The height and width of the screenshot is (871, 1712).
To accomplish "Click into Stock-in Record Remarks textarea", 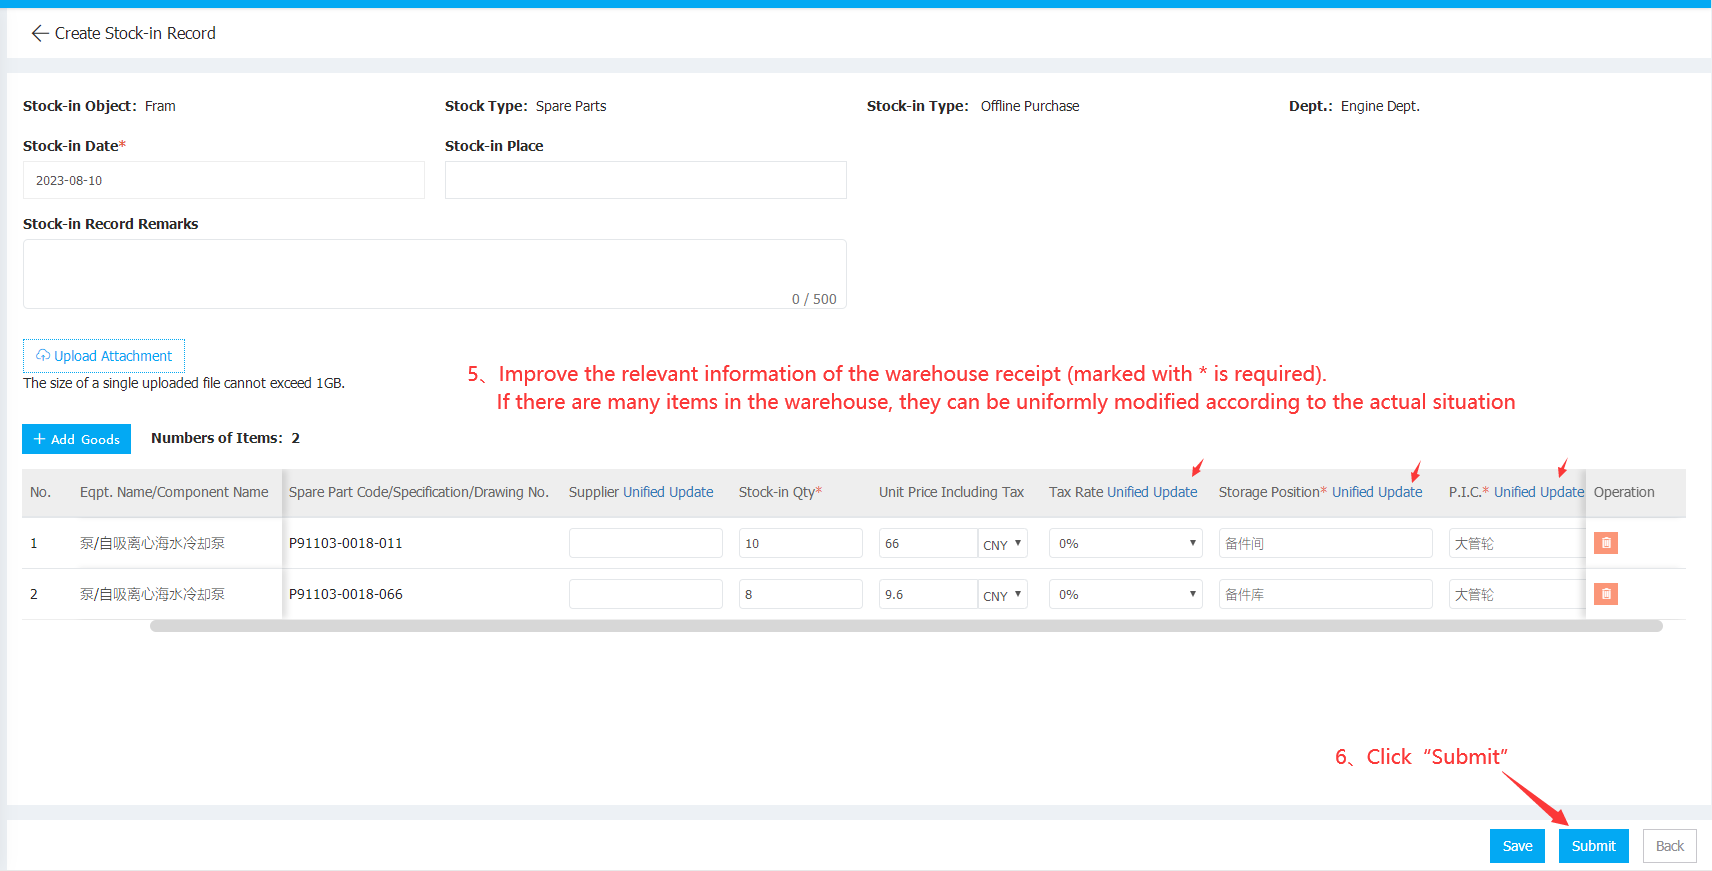I will 435,274.
